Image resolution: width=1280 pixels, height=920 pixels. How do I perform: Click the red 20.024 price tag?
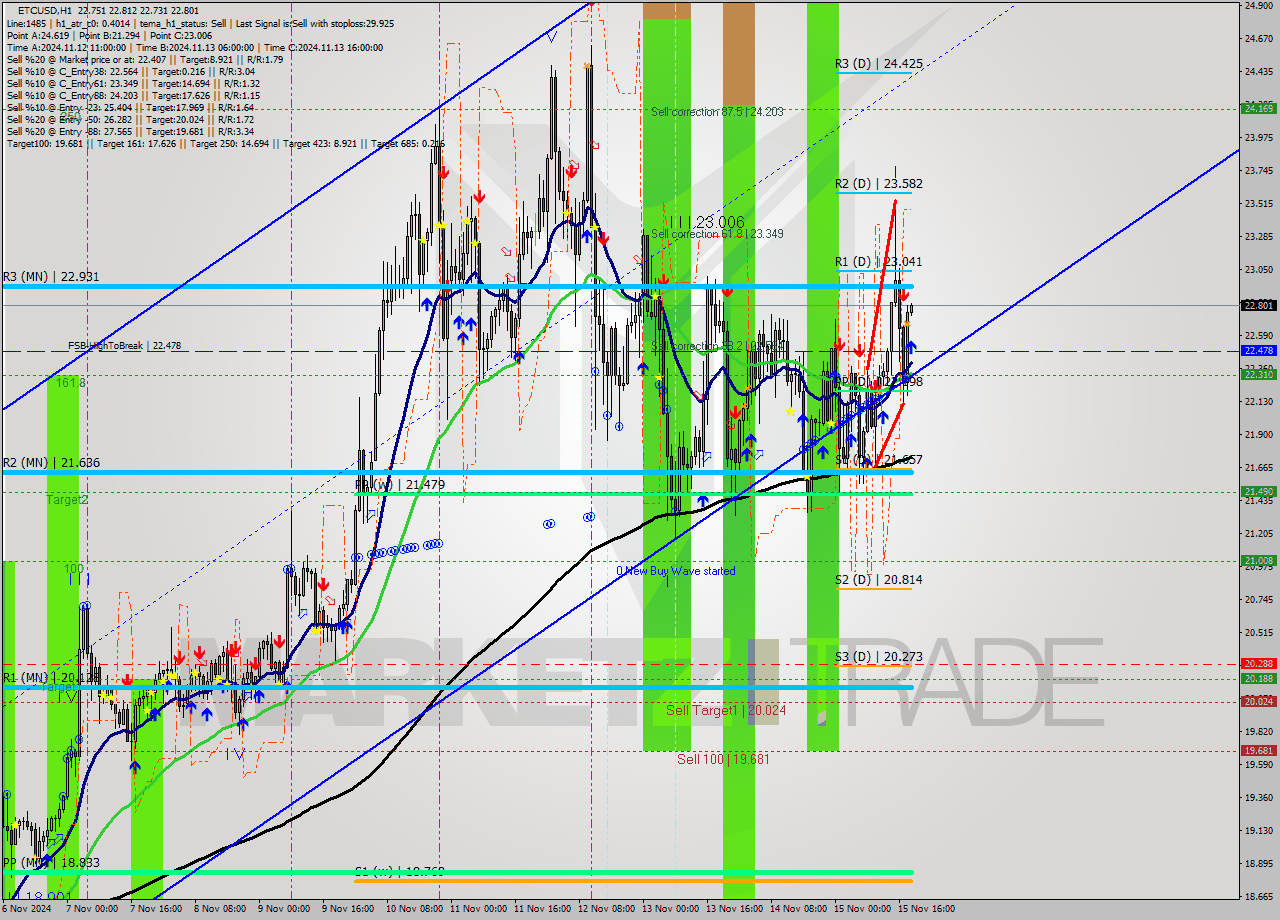pos(1257,702)
